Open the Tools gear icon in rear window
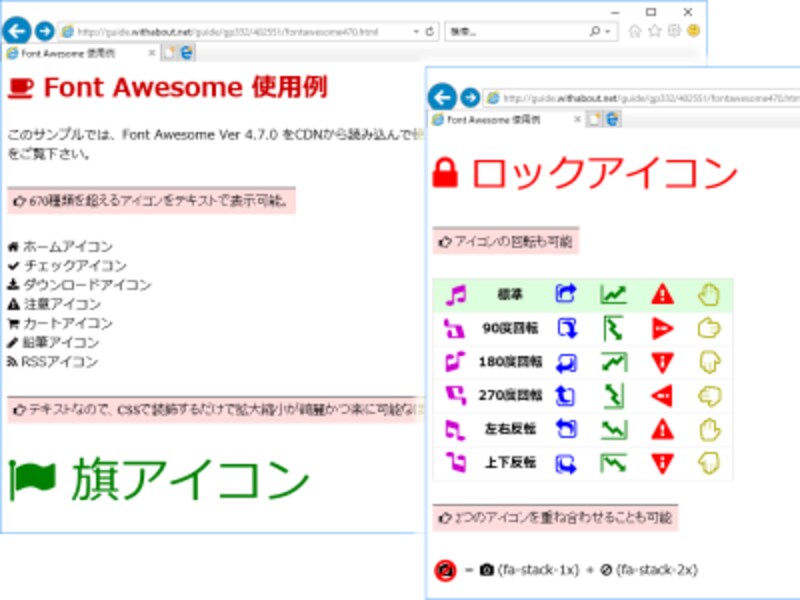This screenshot has height=600, width=800. pos(674,32)
